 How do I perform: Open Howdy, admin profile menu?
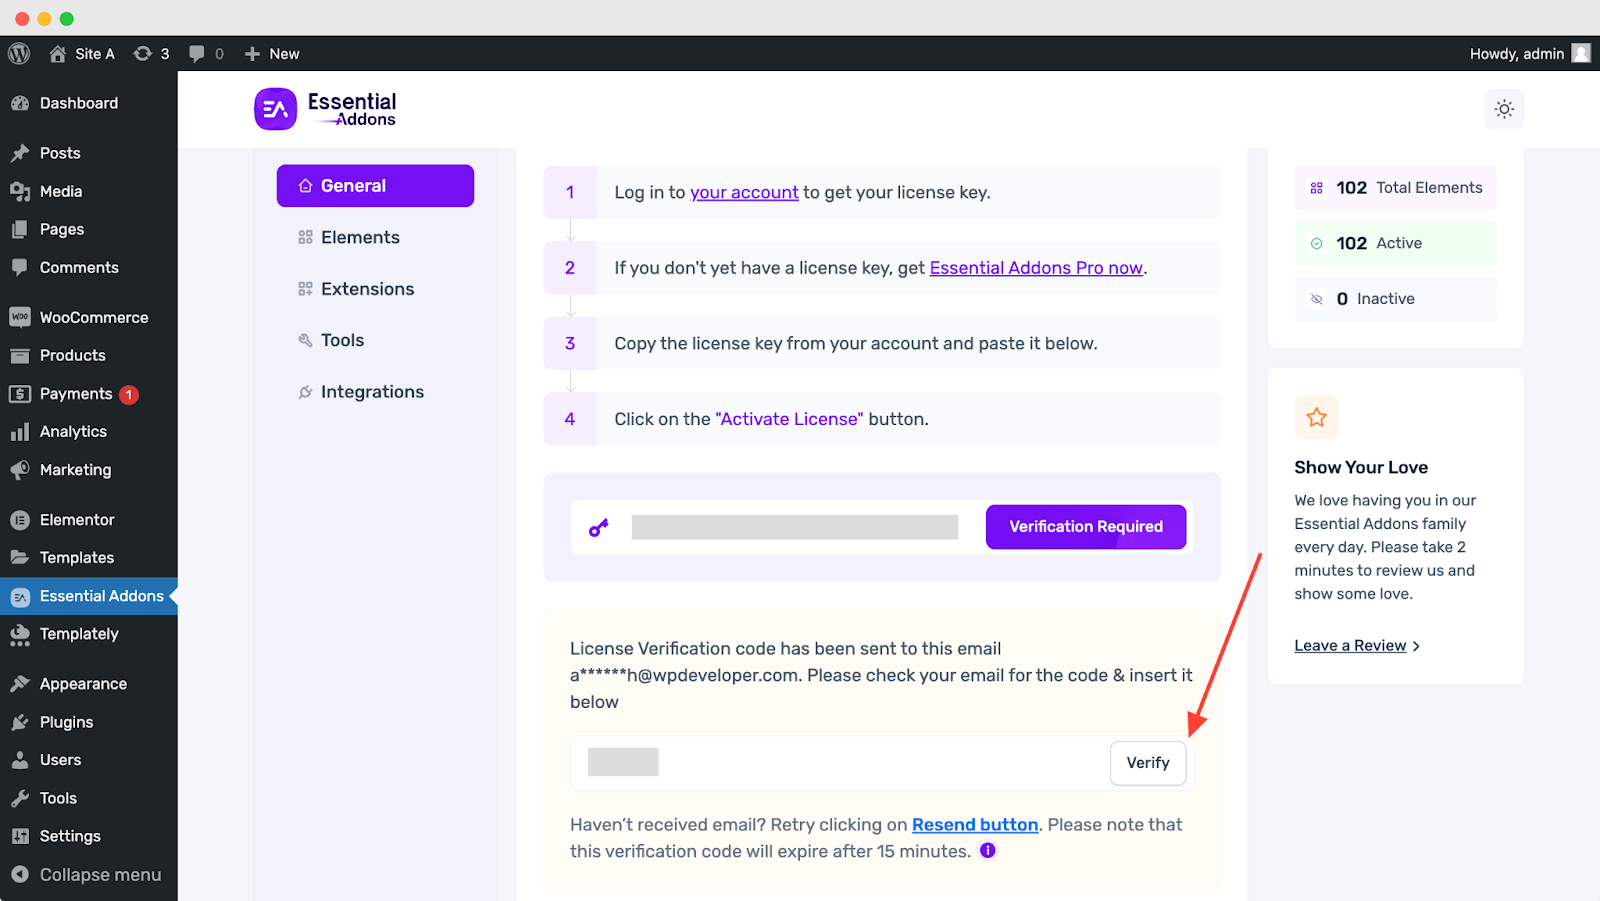[1529, 54]
